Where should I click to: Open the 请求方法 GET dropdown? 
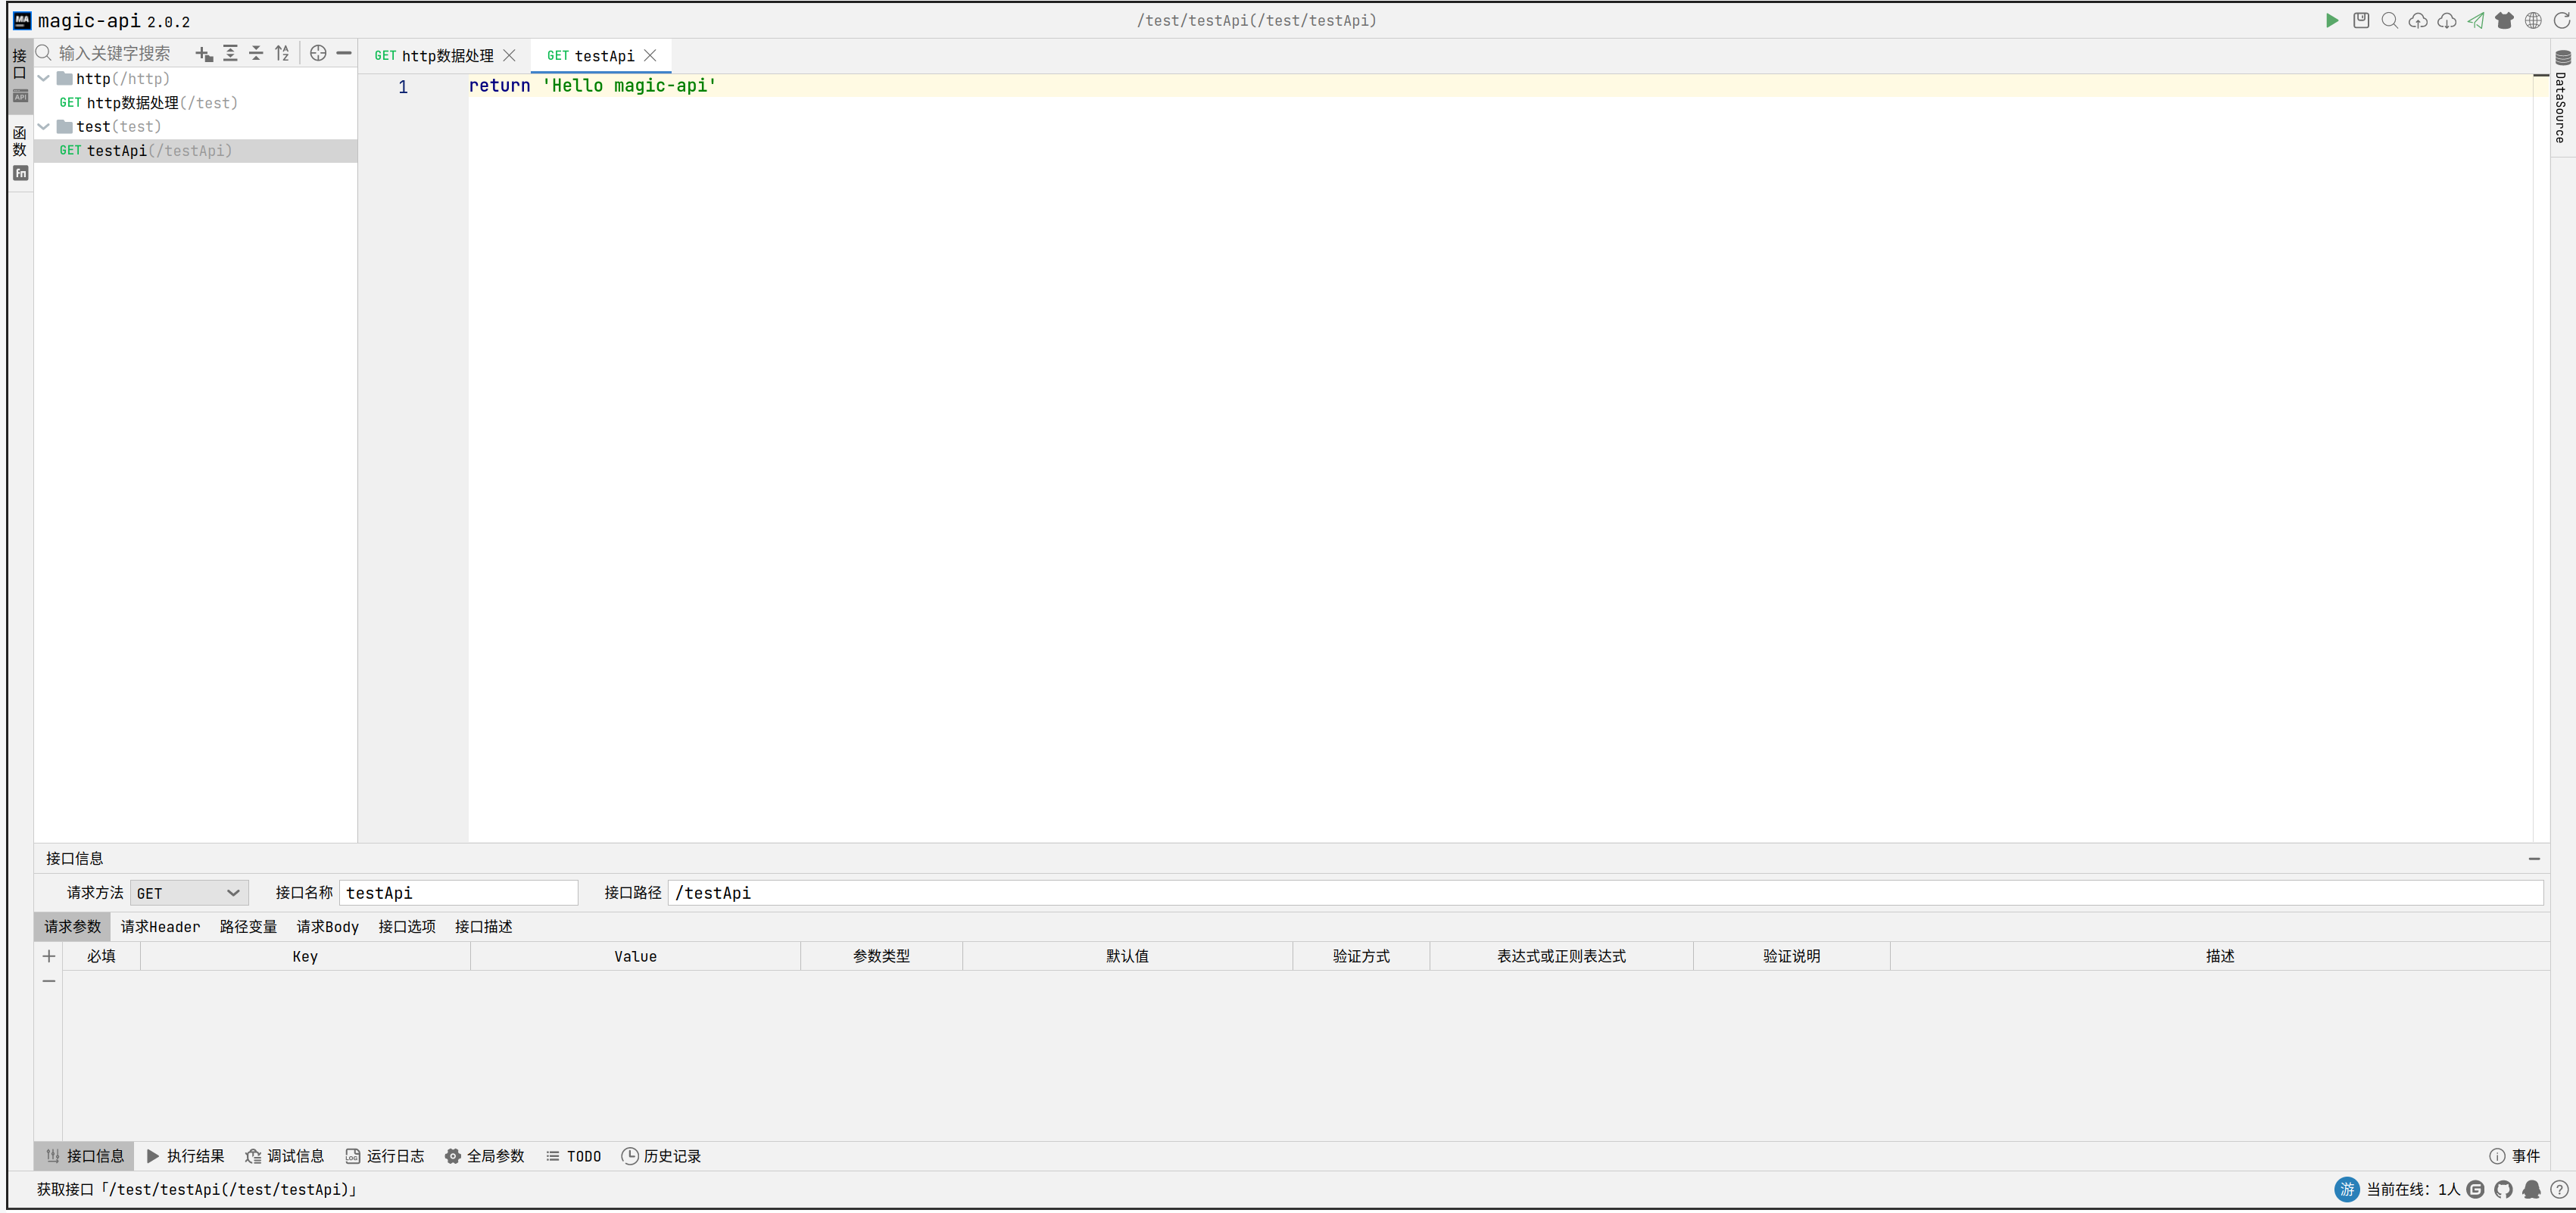[188, 893]
